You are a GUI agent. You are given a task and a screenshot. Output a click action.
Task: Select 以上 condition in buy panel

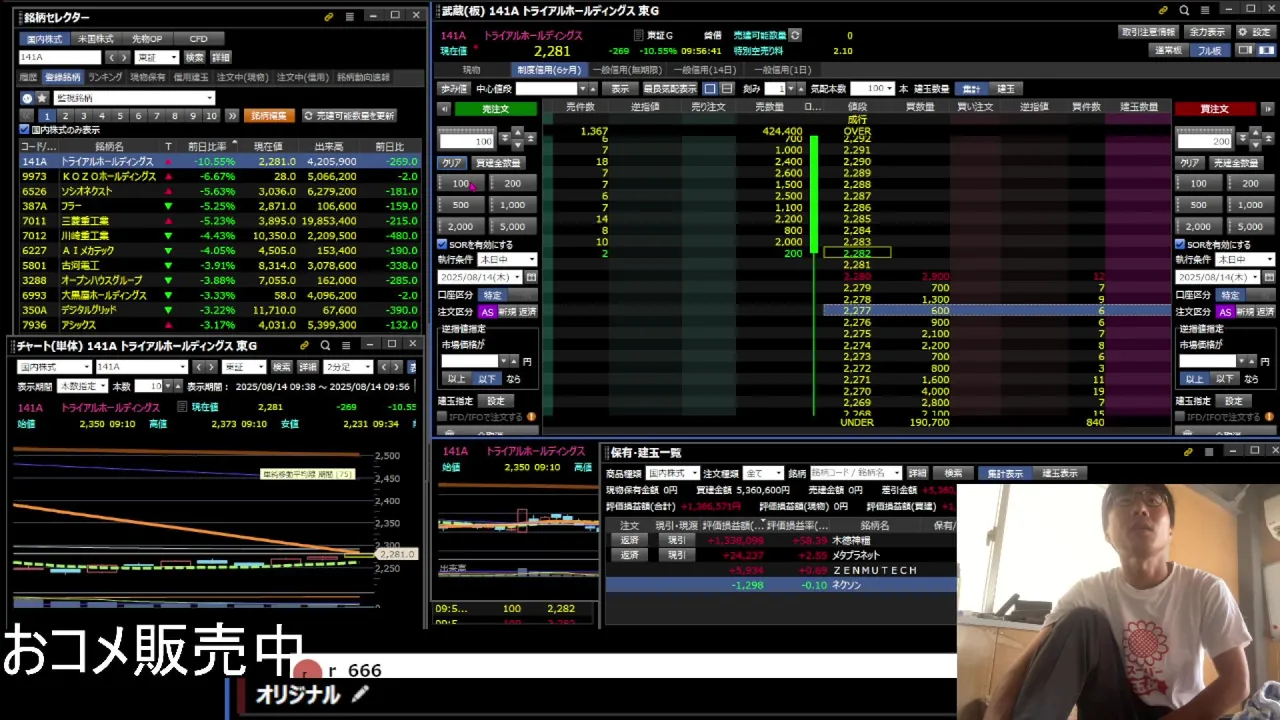[1194, 379]
